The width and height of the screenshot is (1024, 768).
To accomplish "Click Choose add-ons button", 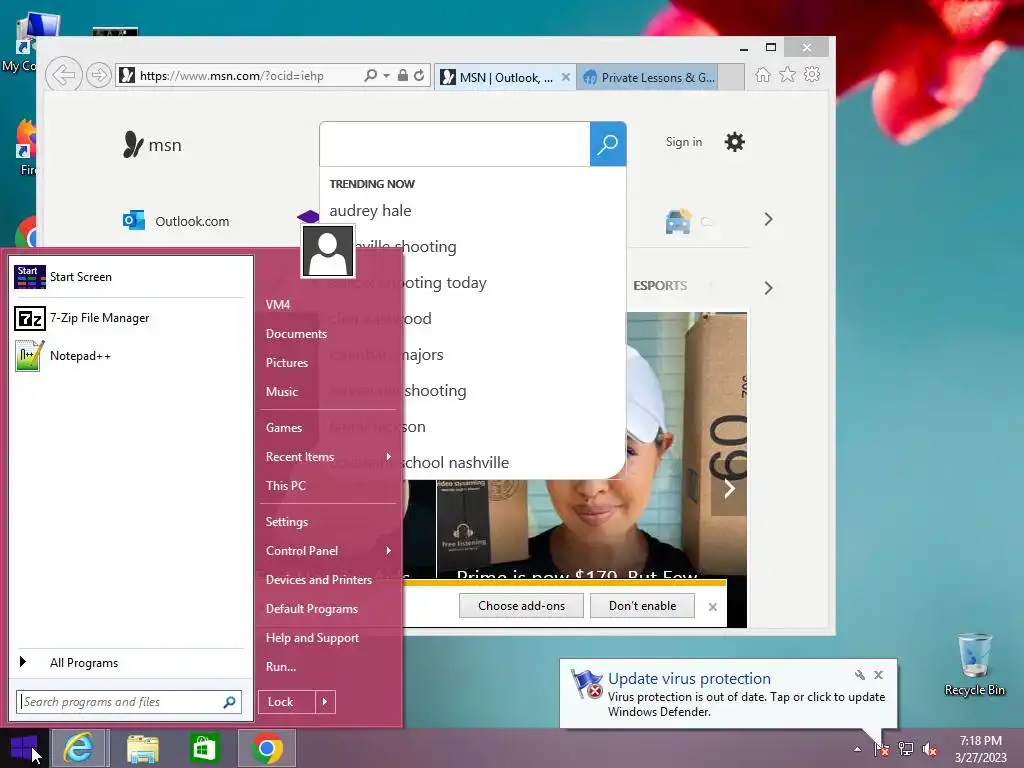I will coord(521,605).
